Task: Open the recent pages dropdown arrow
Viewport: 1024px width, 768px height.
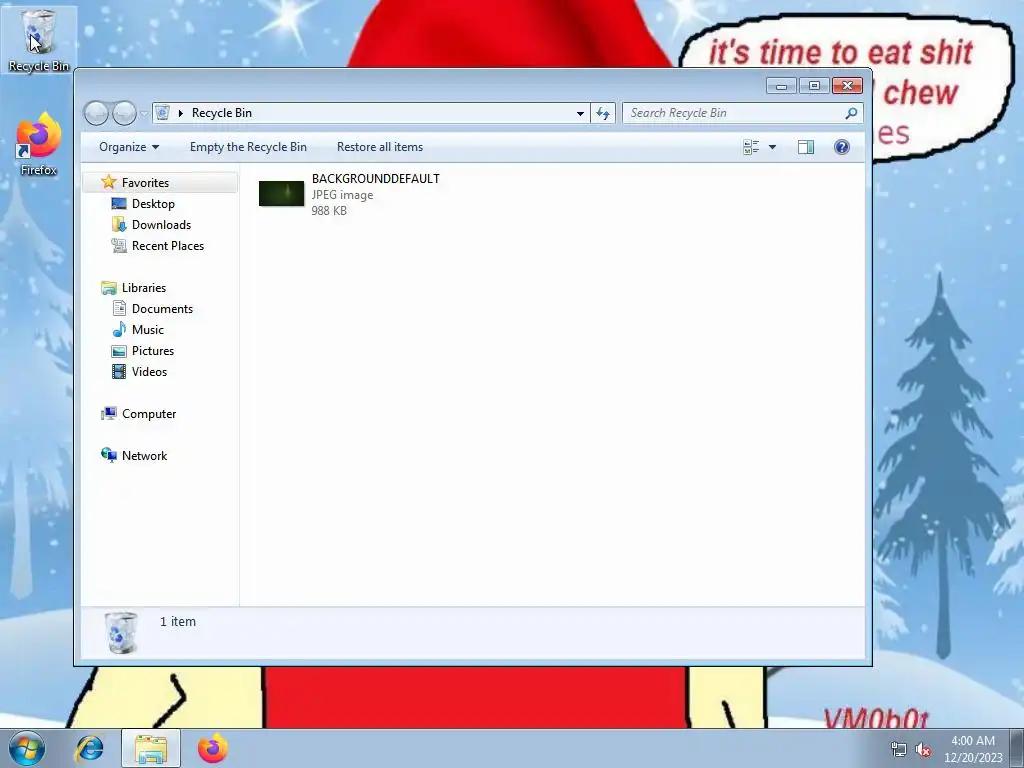Action: click(144, 114)
